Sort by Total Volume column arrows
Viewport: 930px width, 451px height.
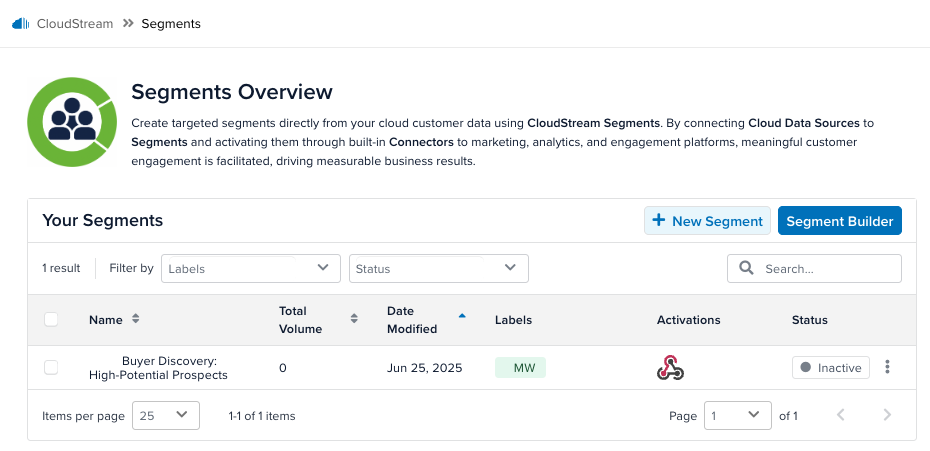coord(354,319)
